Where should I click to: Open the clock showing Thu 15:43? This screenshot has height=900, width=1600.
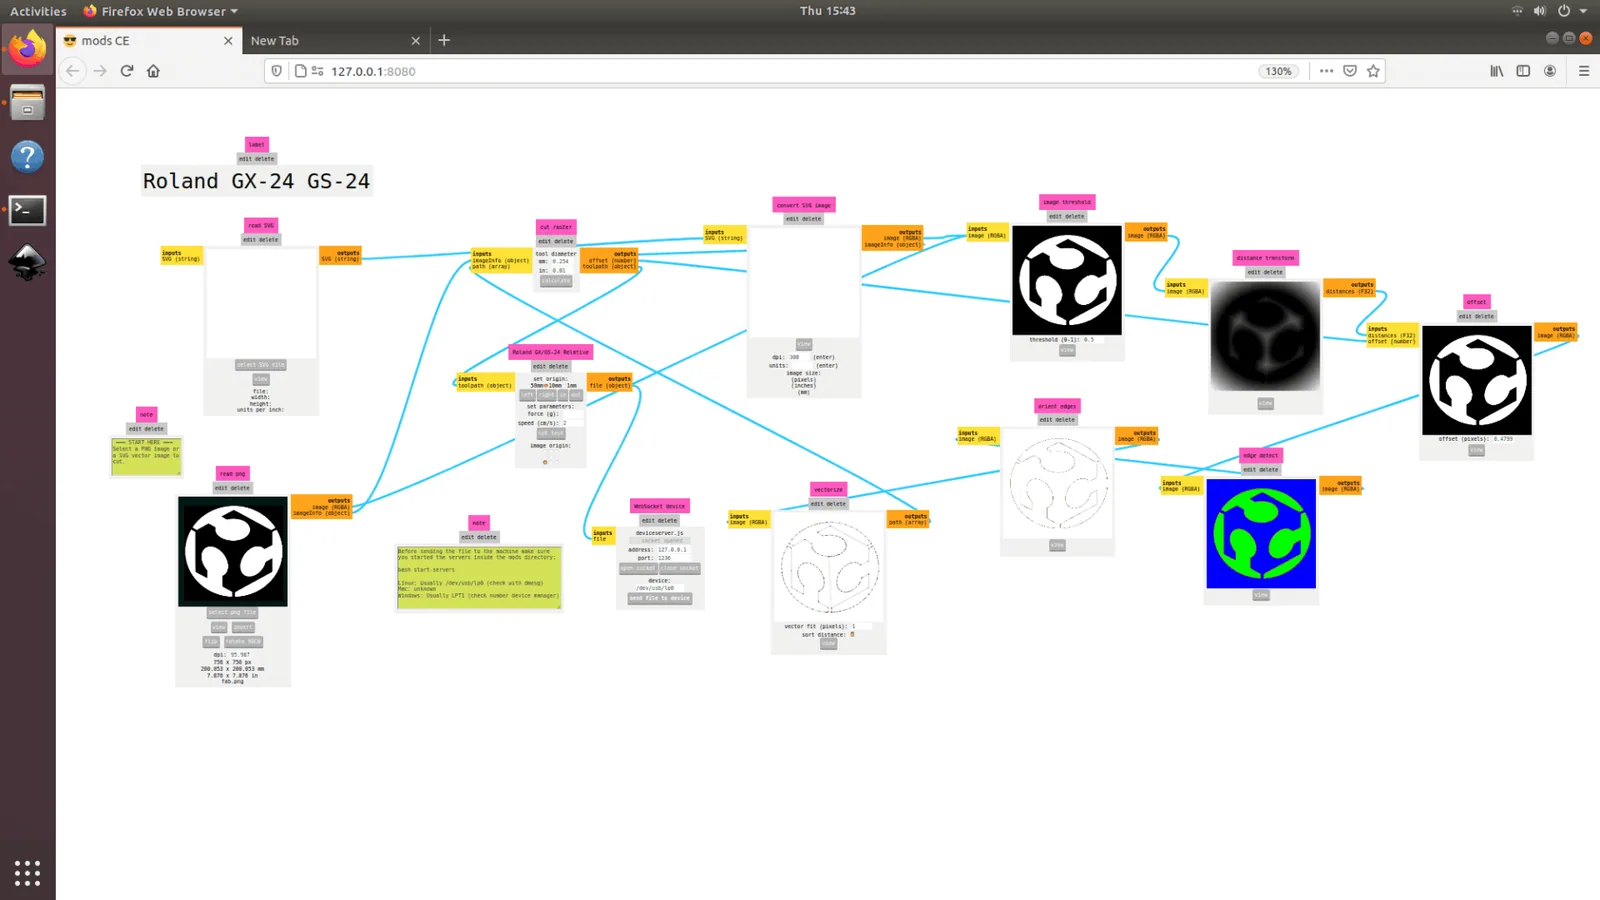click(828, 11)
